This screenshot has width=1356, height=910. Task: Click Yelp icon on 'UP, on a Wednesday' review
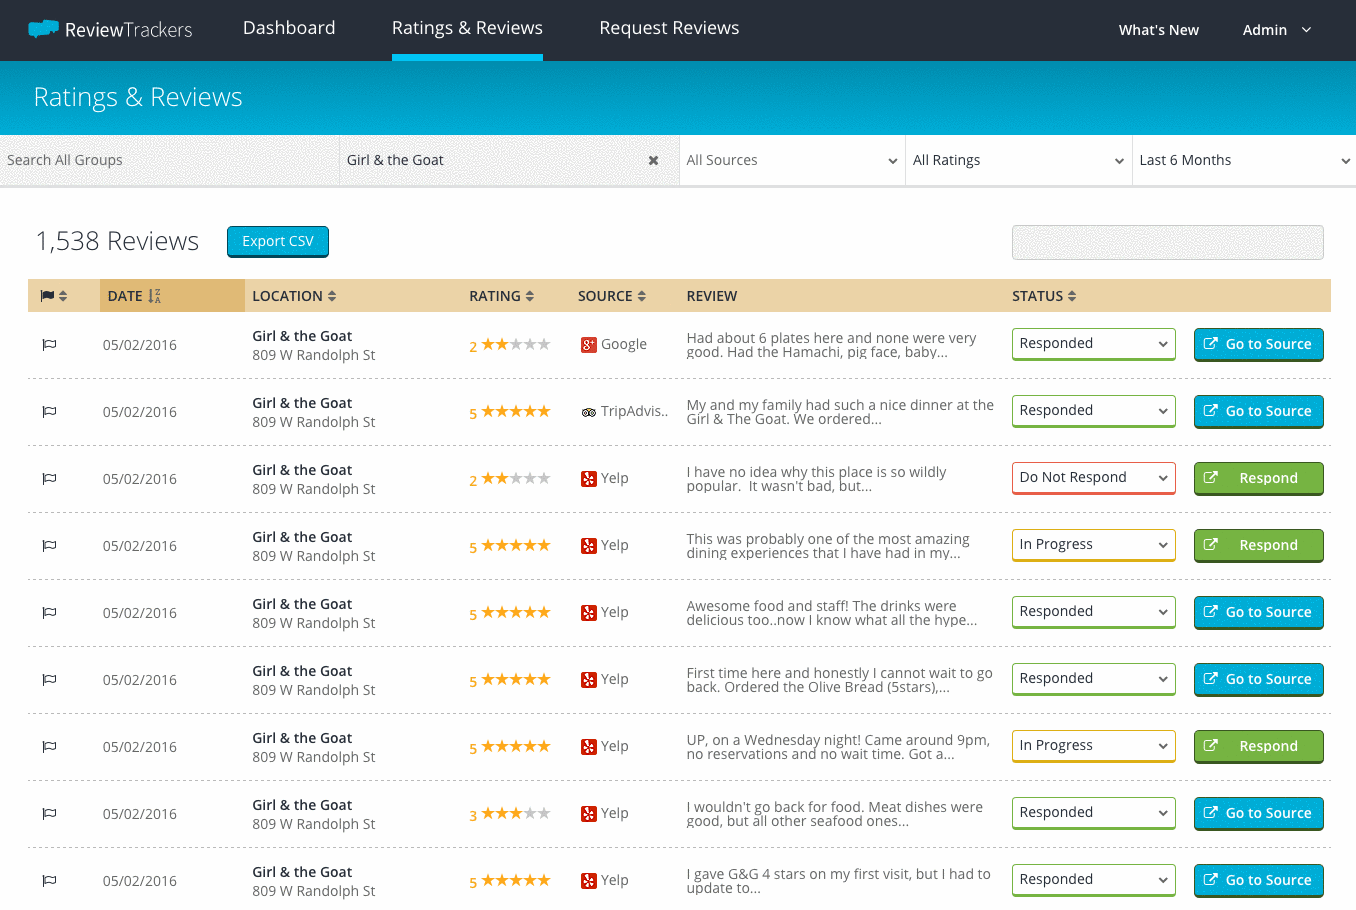(x=589, y=747)
